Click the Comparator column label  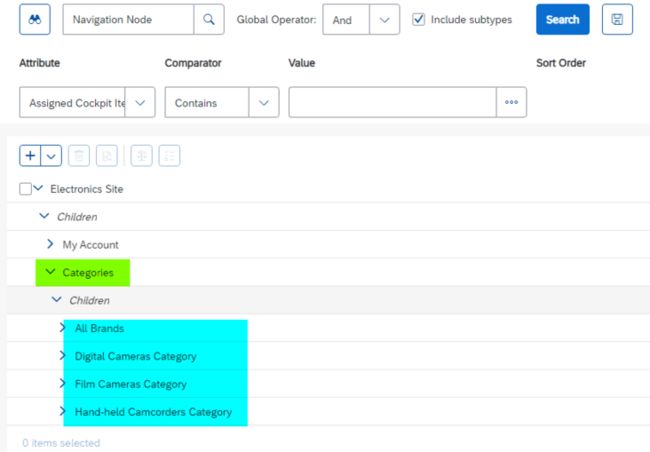193,63
